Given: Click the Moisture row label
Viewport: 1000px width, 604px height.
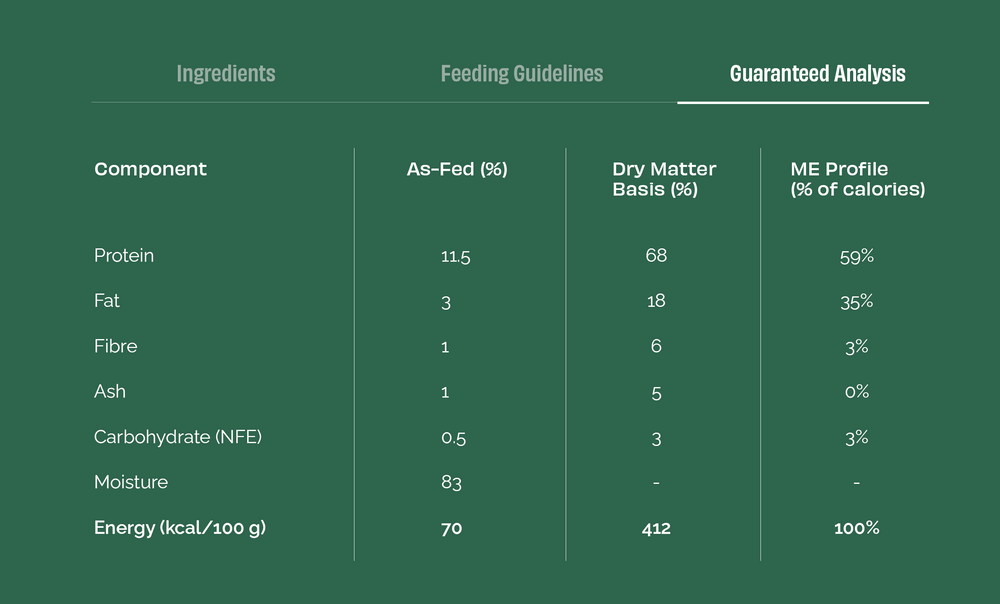Looking at the screenshot, I should 131,482.
